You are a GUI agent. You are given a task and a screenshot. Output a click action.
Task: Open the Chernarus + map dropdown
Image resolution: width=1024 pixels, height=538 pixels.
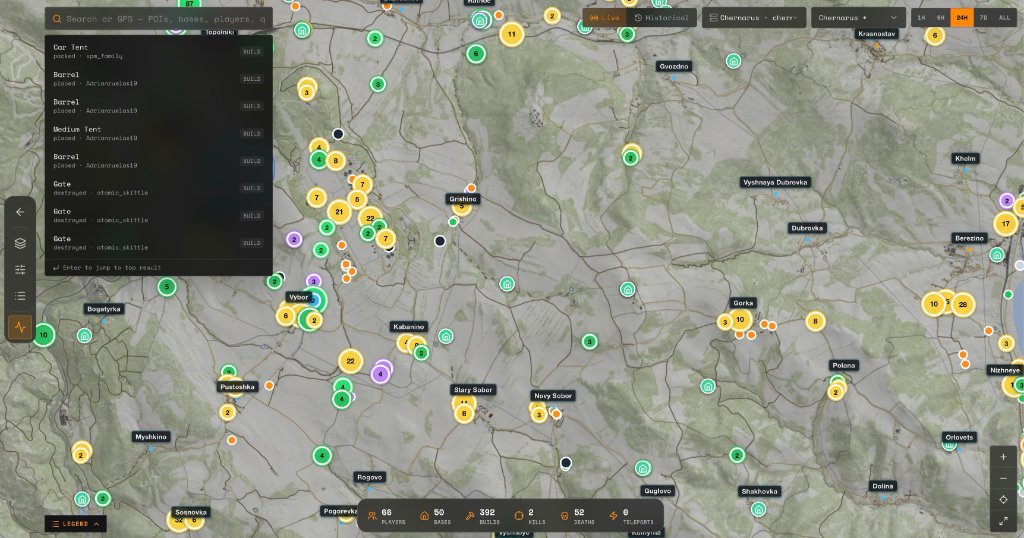[x=858, y=18]
